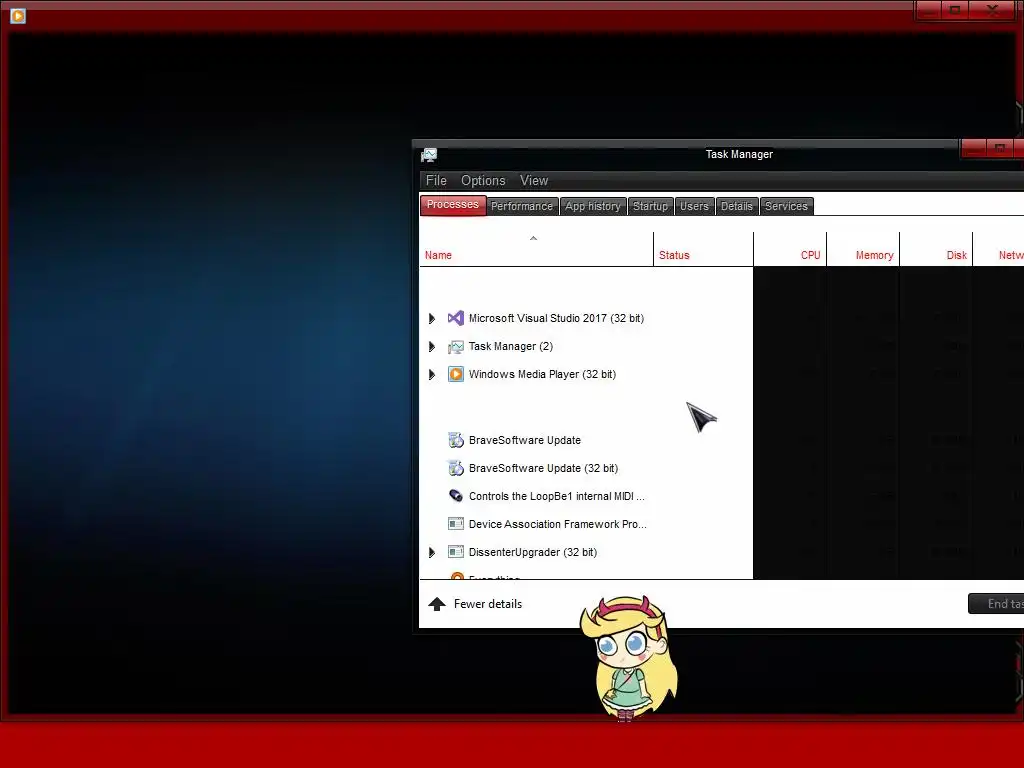Screen dimensions: 1024x768
Task: Switch to the Users tab
Action: point(694,206)
